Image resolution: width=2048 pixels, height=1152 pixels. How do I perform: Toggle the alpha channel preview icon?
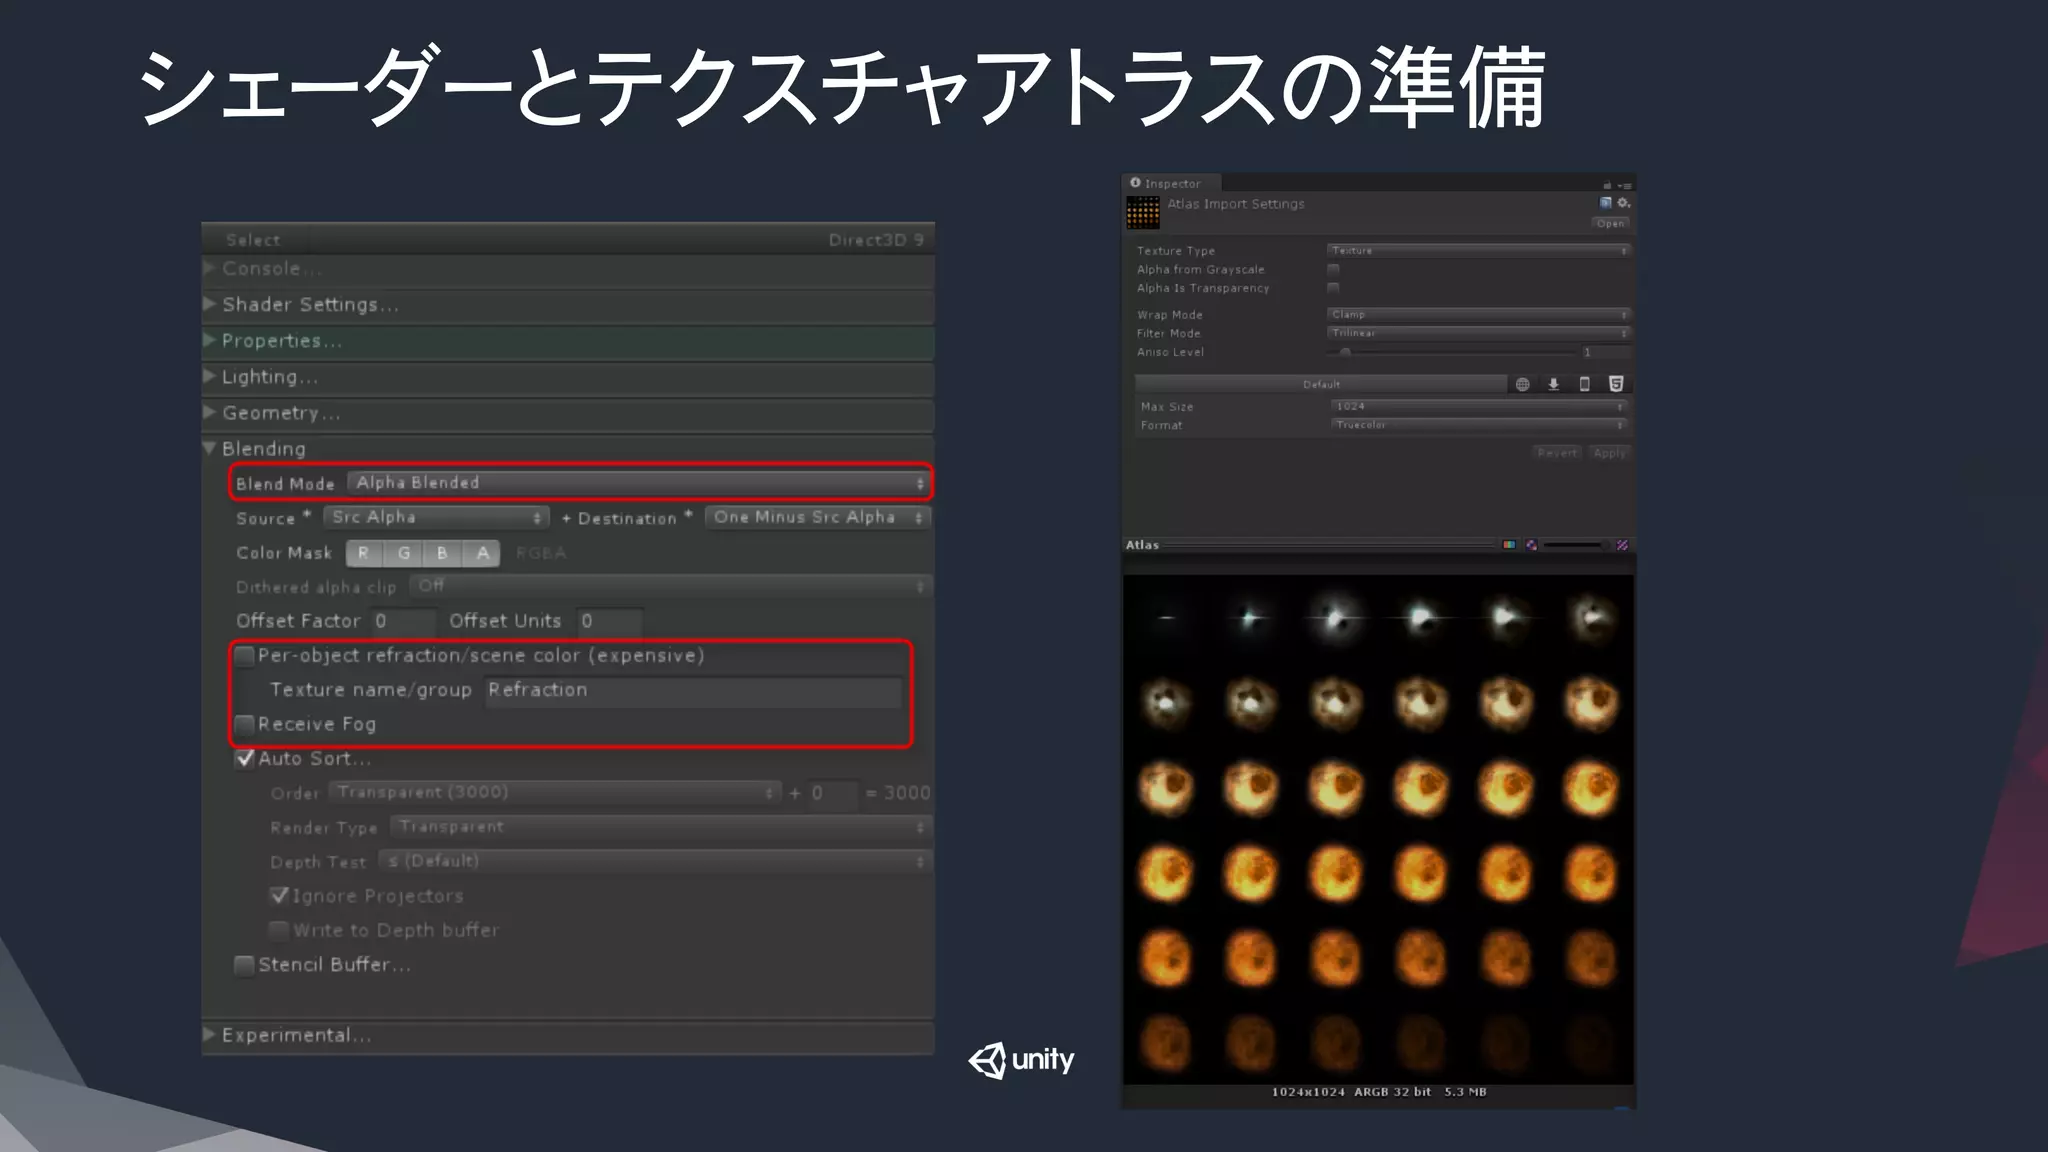(1531, 545)
